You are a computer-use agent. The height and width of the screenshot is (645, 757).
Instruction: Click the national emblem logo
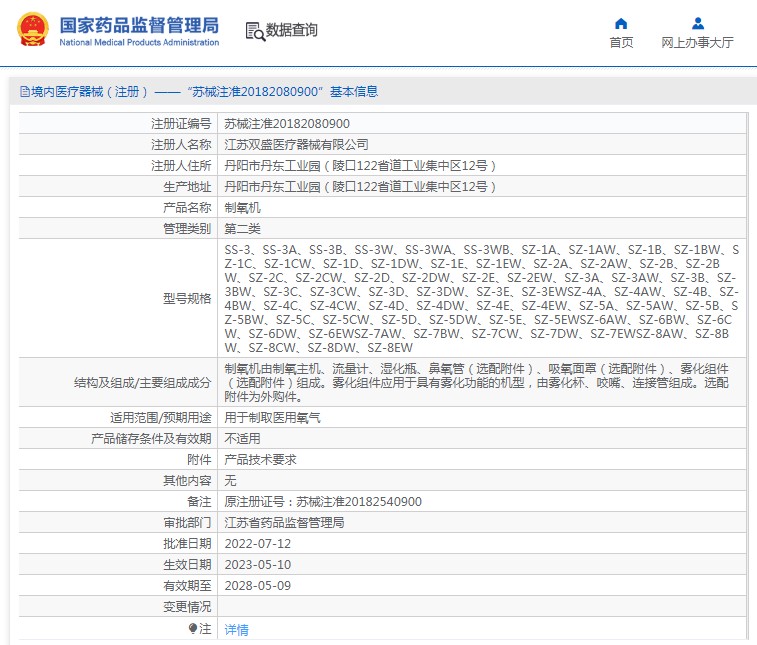click(x=33, y=29)
